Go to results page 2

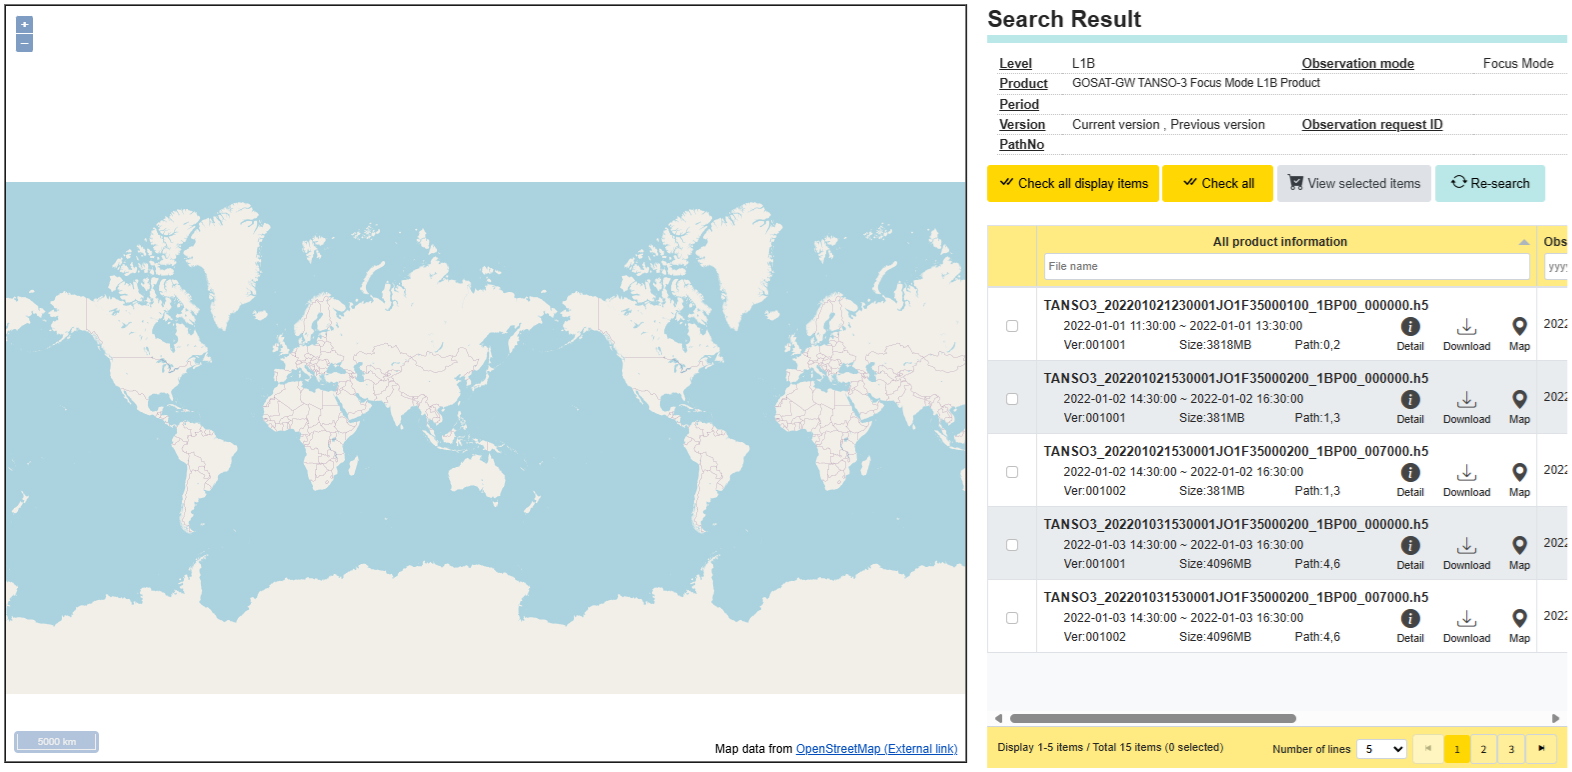(x=1484, y=749)
